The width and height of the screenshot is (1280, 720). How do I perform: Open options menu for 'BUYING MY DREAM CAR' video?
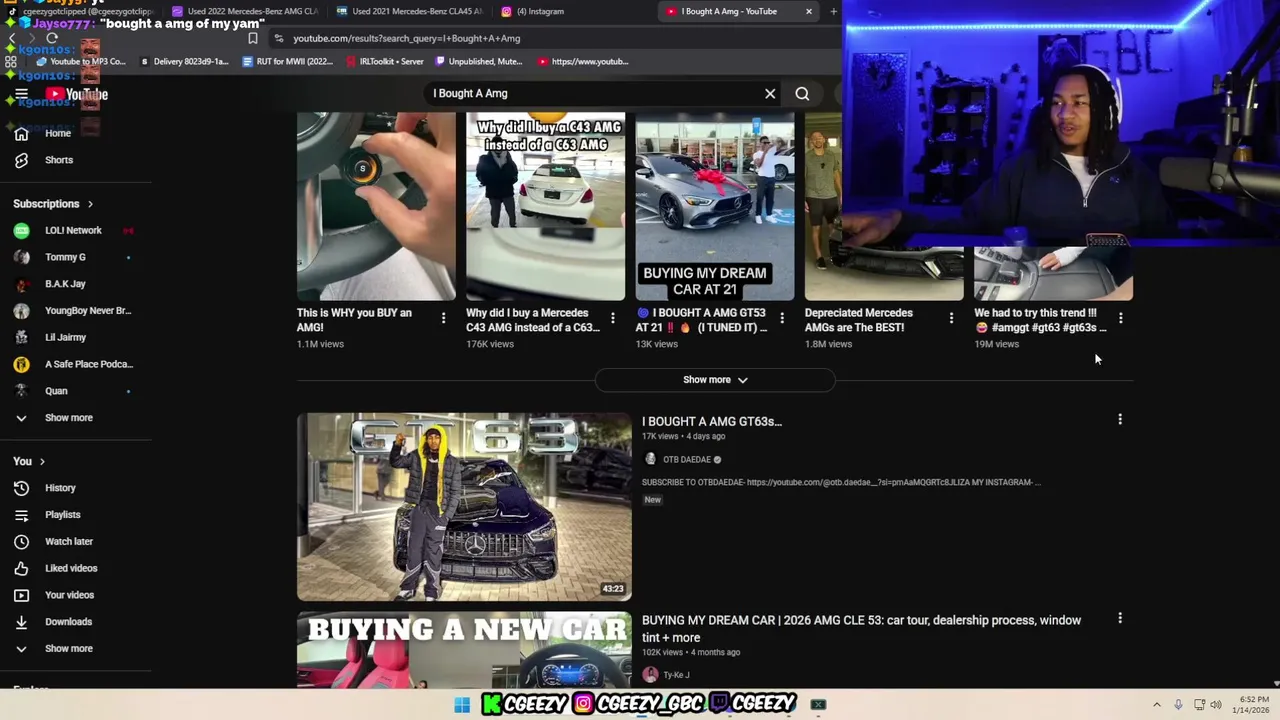pyautogui.click(x=1120, y=619)
